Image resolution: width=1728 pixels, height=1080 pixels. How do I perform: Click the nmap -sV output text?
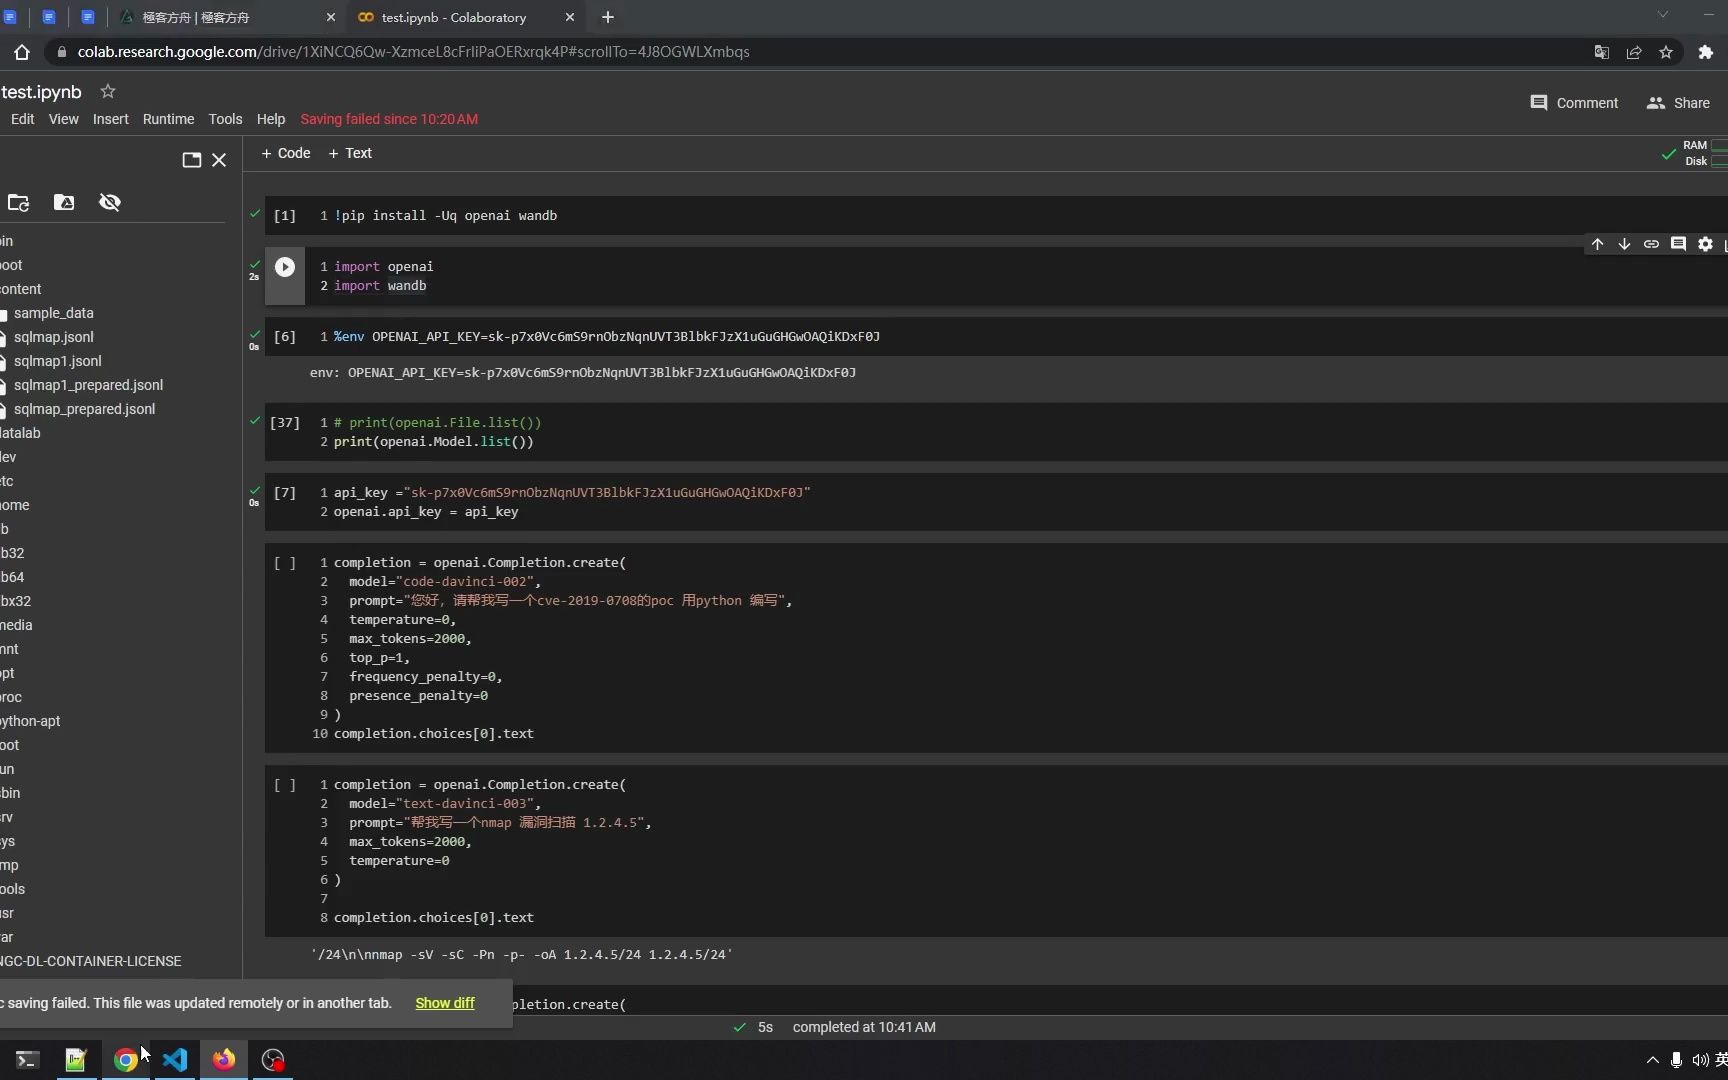[x=522, y=954]
